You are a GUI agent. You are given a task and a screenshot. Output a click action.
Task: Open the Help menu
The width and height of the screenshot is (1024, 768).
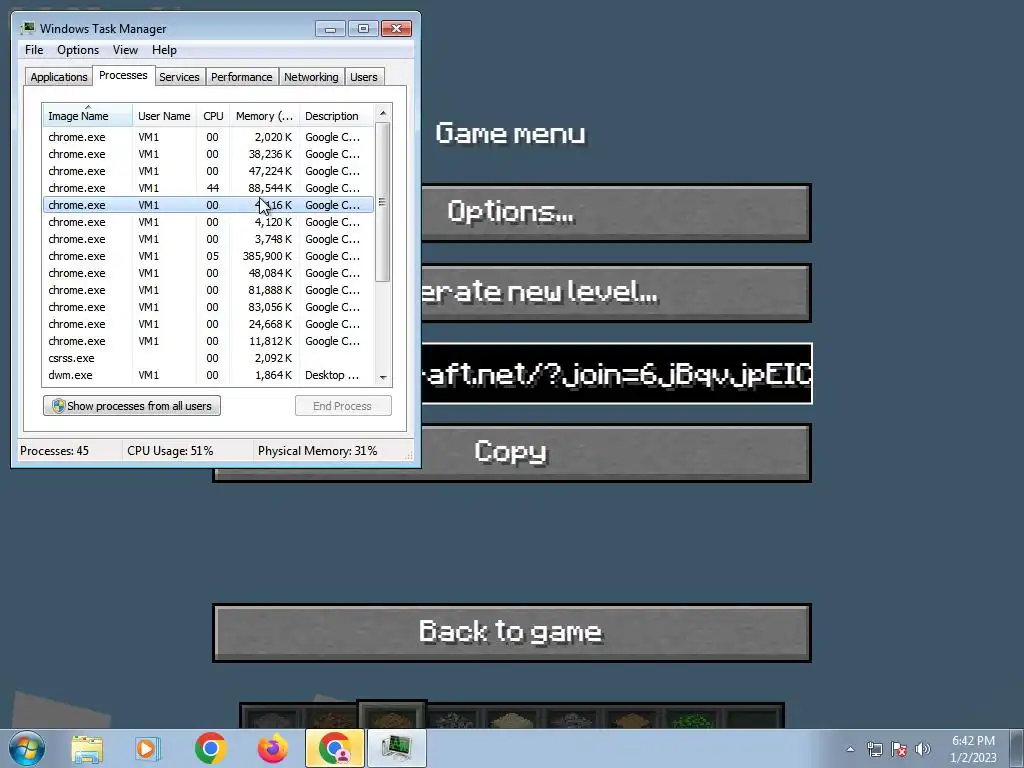pos(164,50)
